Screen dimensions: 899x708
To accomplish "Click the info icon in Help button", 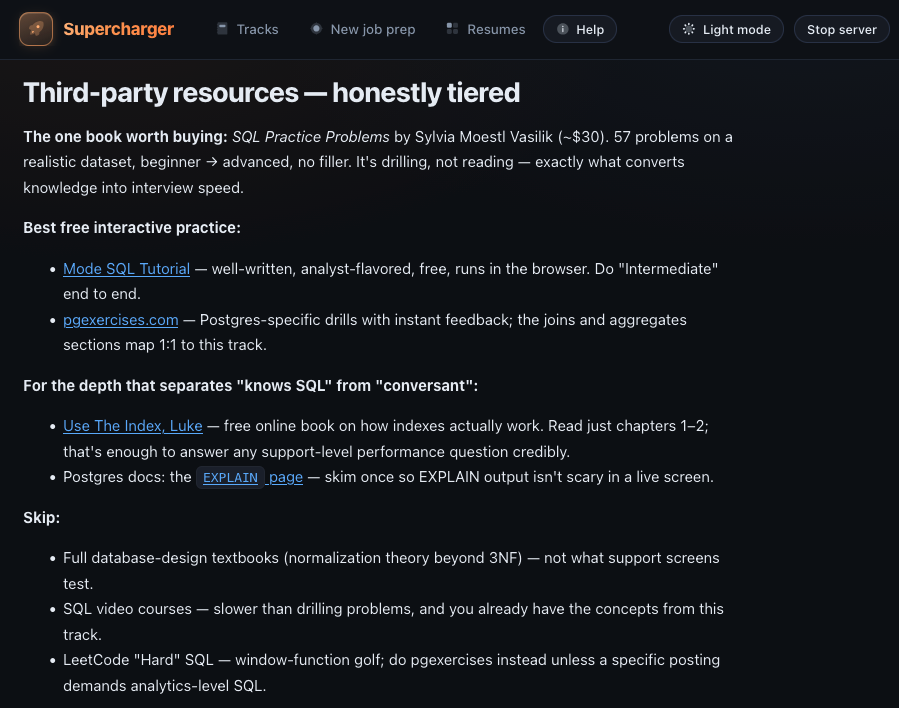I will [x=563, y=29].
